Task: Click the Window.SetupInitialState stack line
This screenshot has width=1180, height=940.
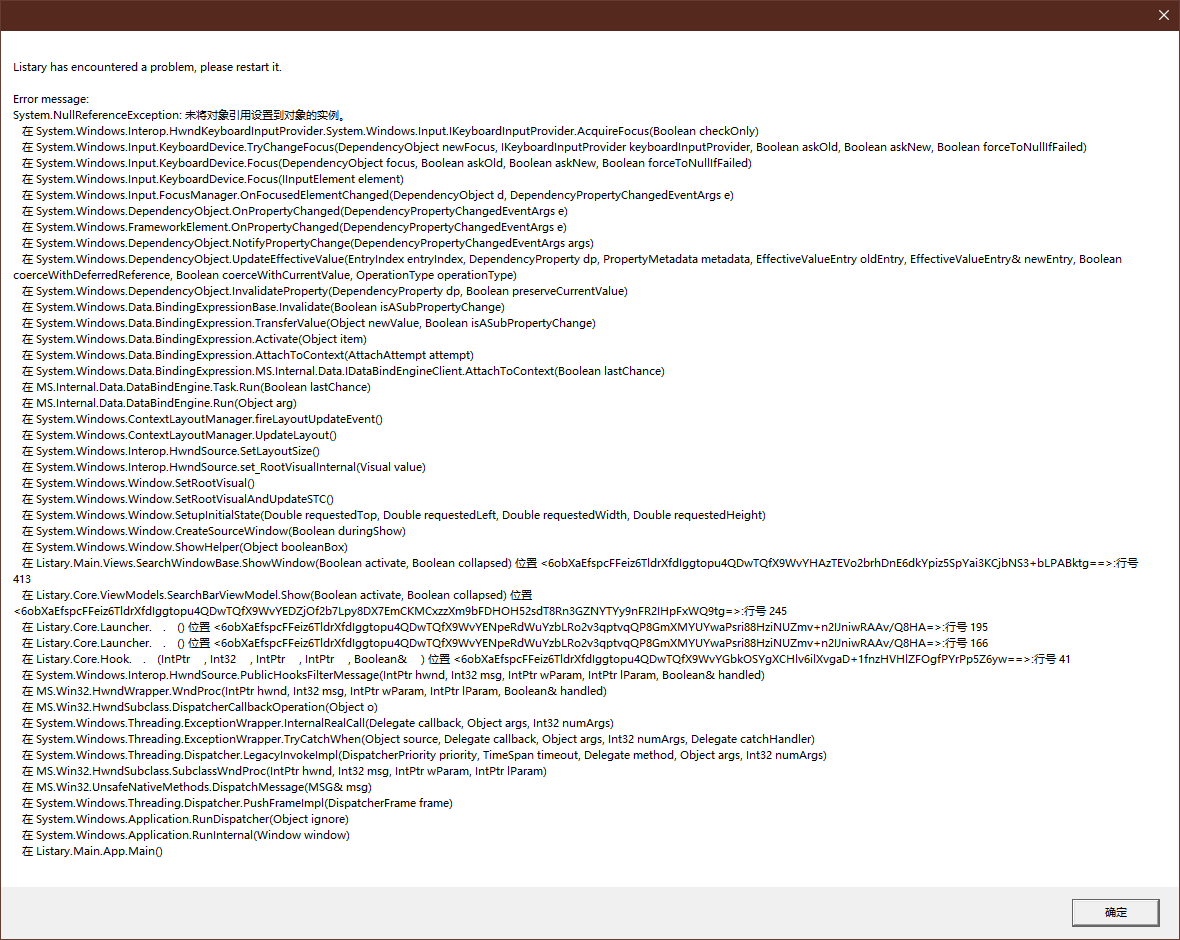Action: 394,516
